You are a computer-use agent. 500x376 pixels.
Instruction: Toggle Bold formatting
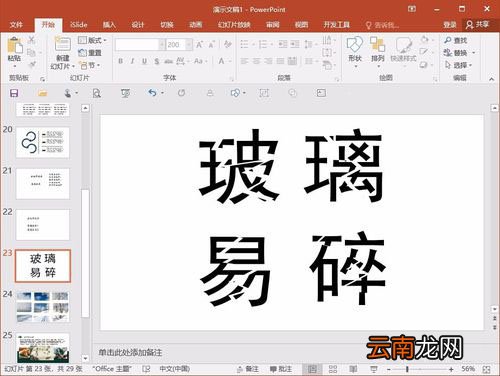click(121, 61)
